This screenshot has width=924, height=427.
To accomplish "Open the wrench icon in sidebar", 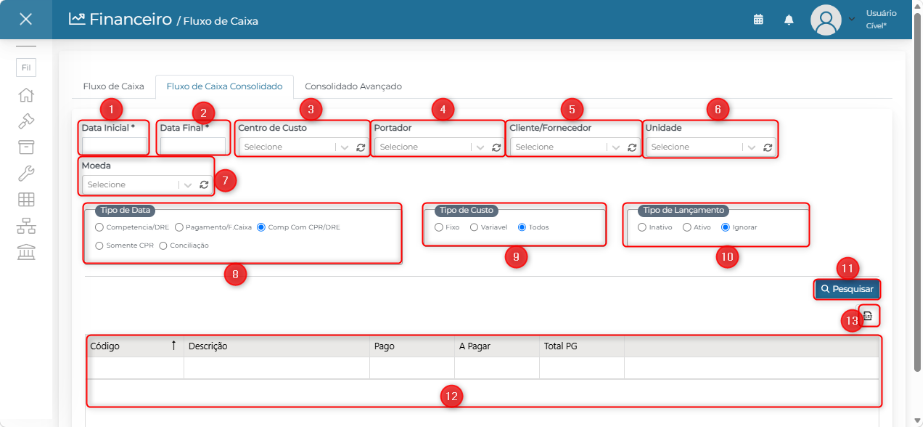I will click(26, 173).
